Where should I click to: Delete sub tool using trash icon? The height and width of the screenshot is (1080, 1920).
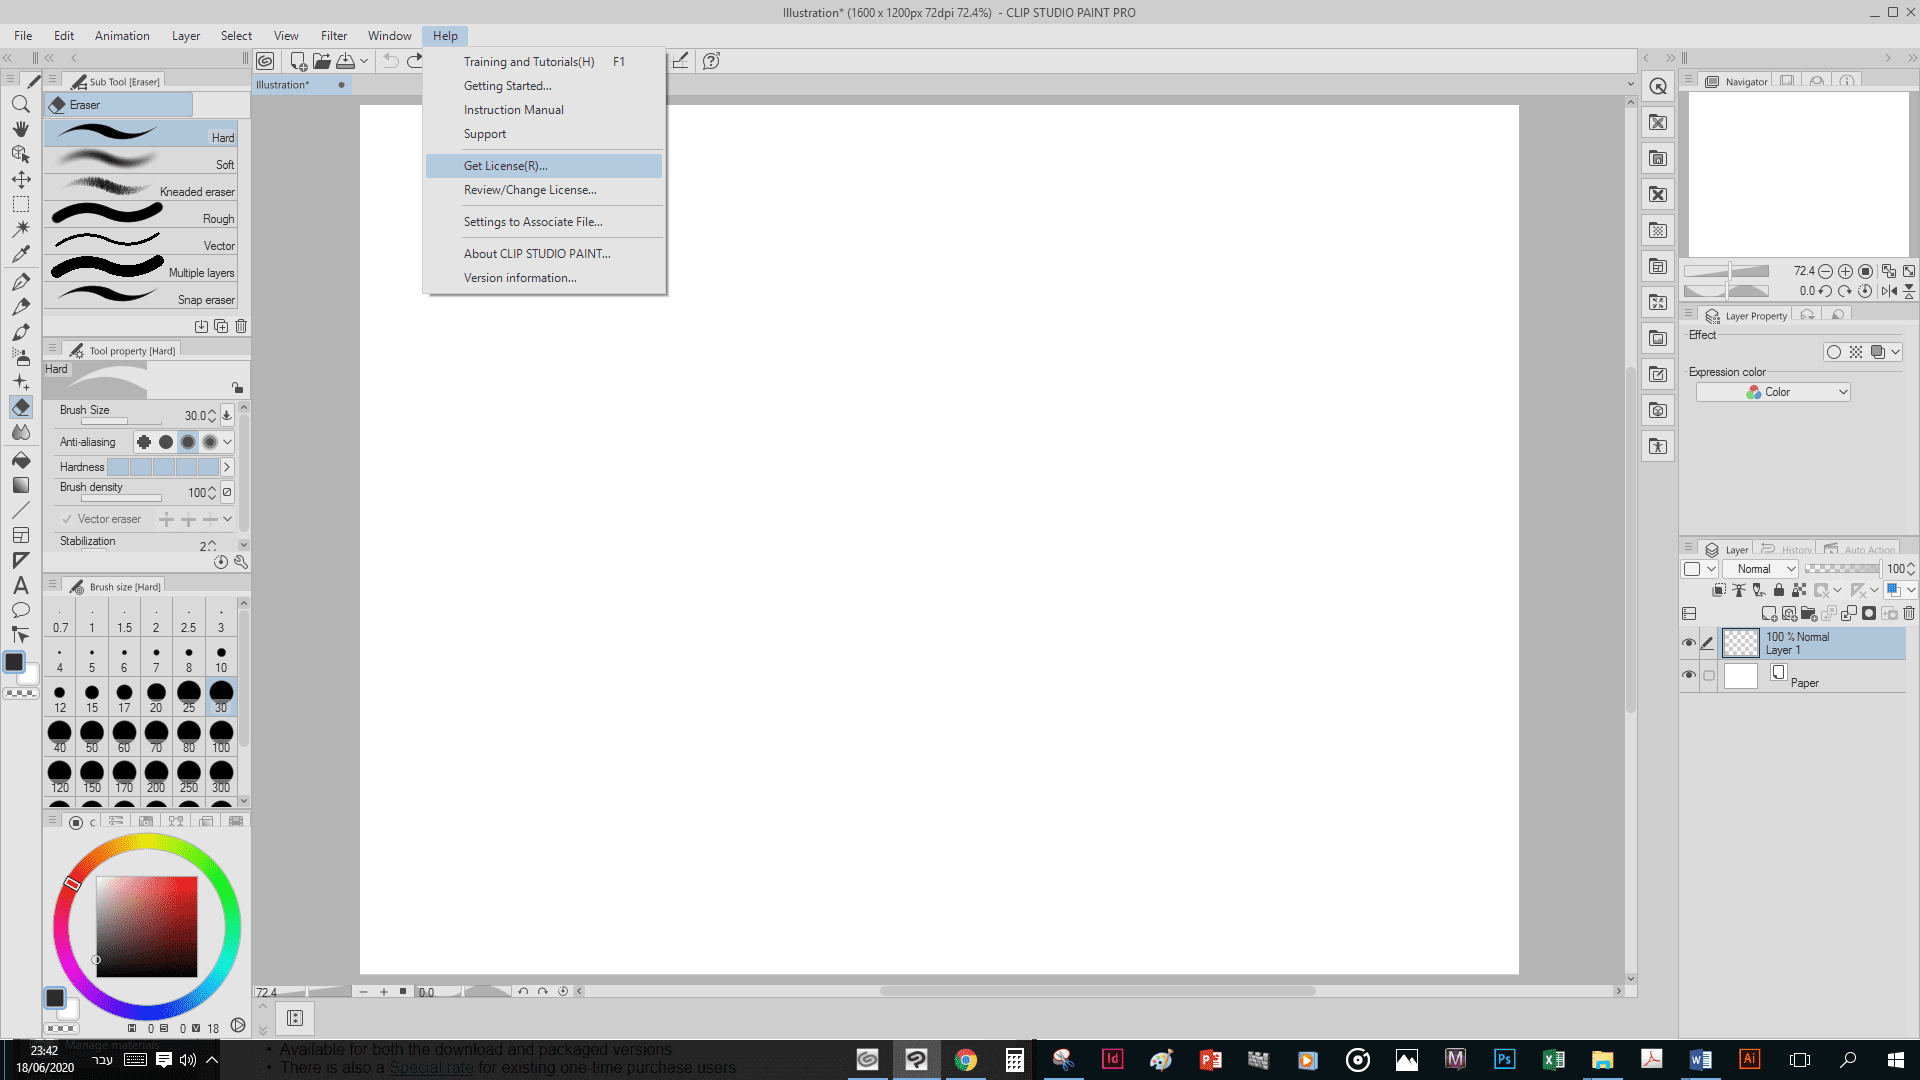(241, 326)
